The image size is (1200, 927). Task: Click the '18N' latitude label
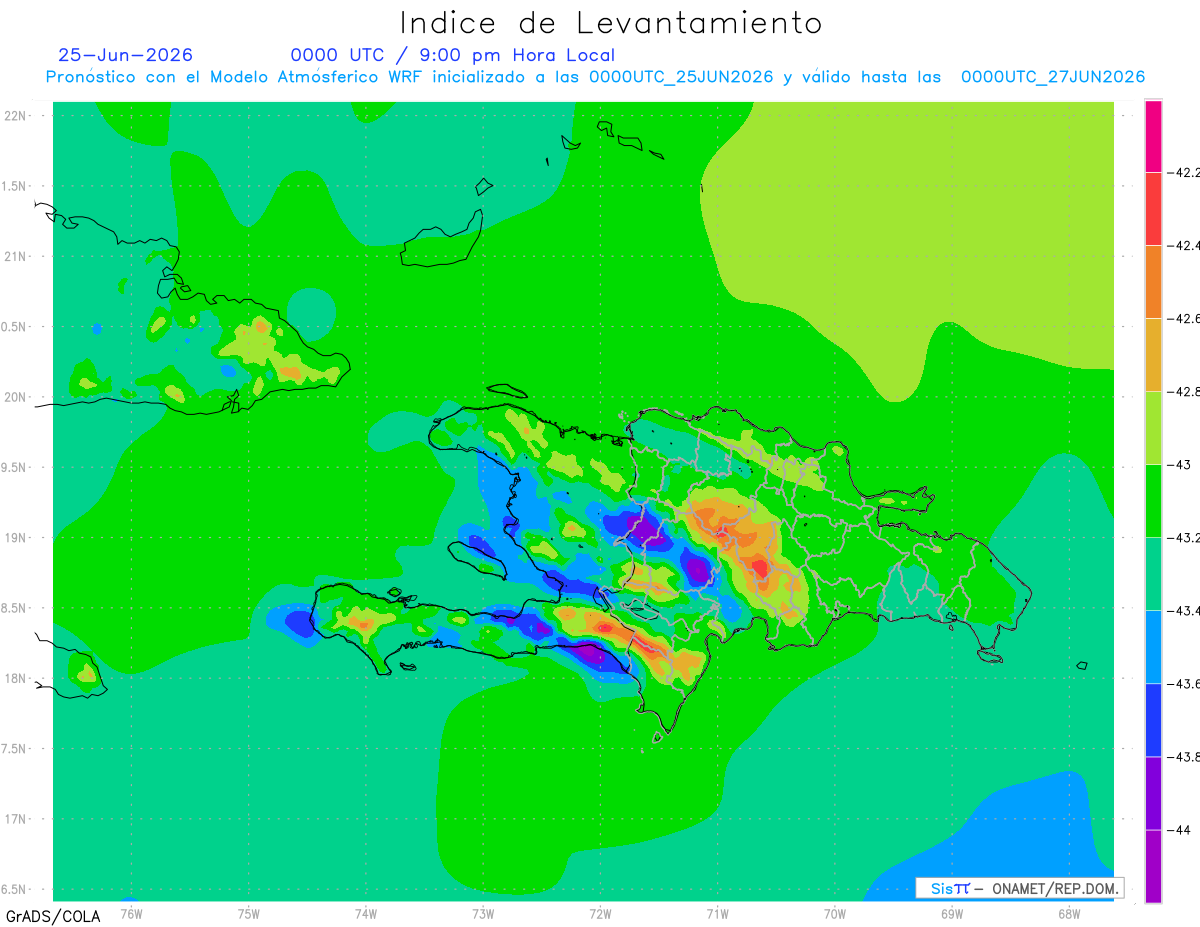[15, 678]
